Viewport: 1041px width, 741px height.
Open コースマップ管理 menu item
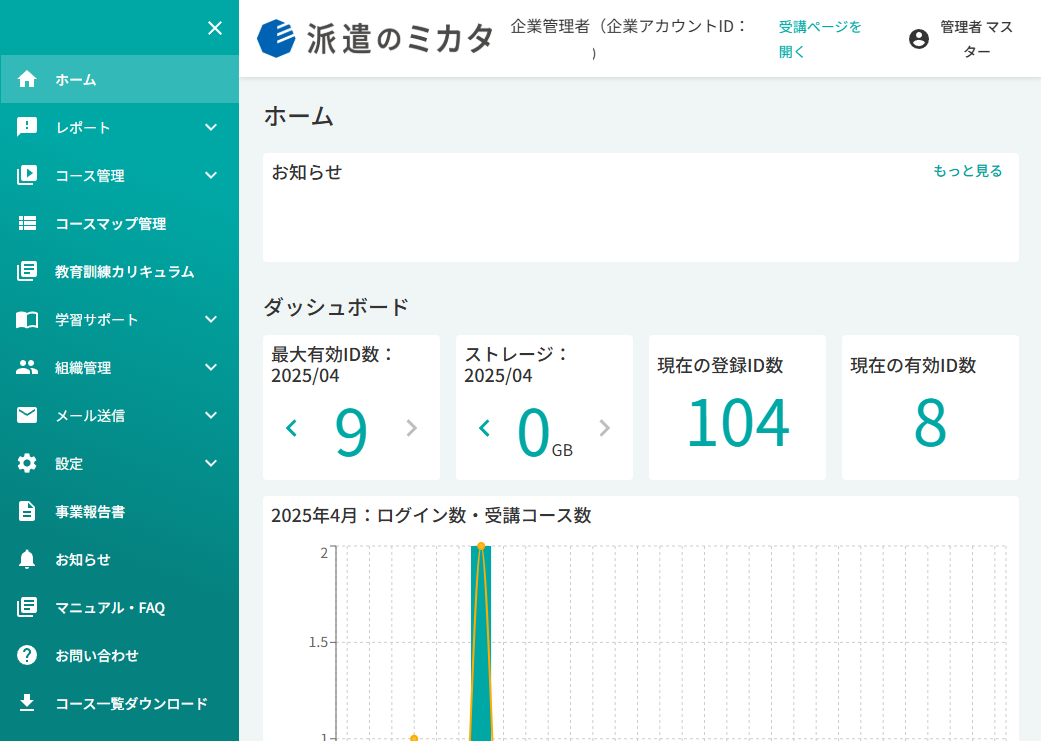click(120, 223)
